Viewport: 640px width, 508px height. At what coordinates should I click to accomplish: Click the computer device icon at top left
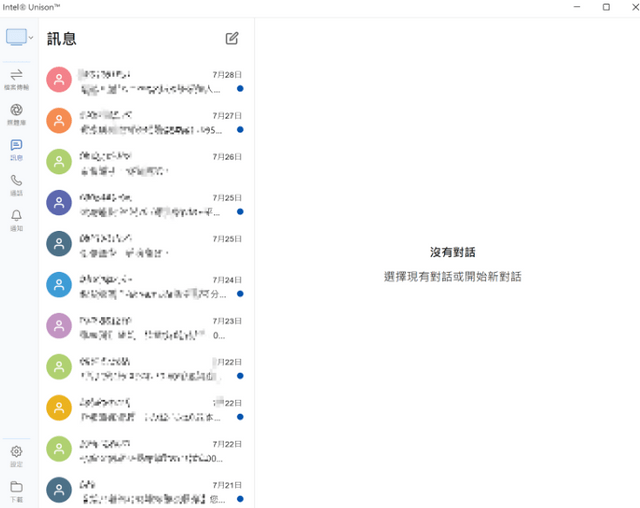[x=16, y=37]
